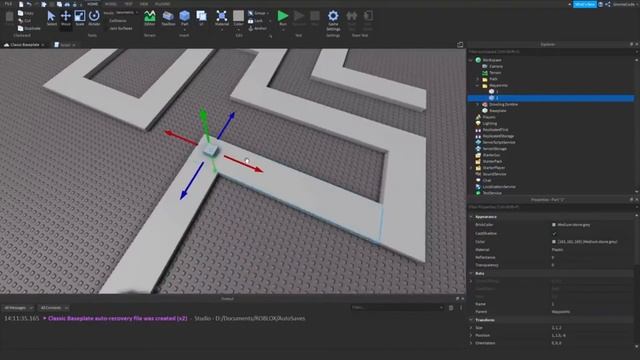
Task: Click the viewport maximize icon above 3D view
Action: coord(460,44)
